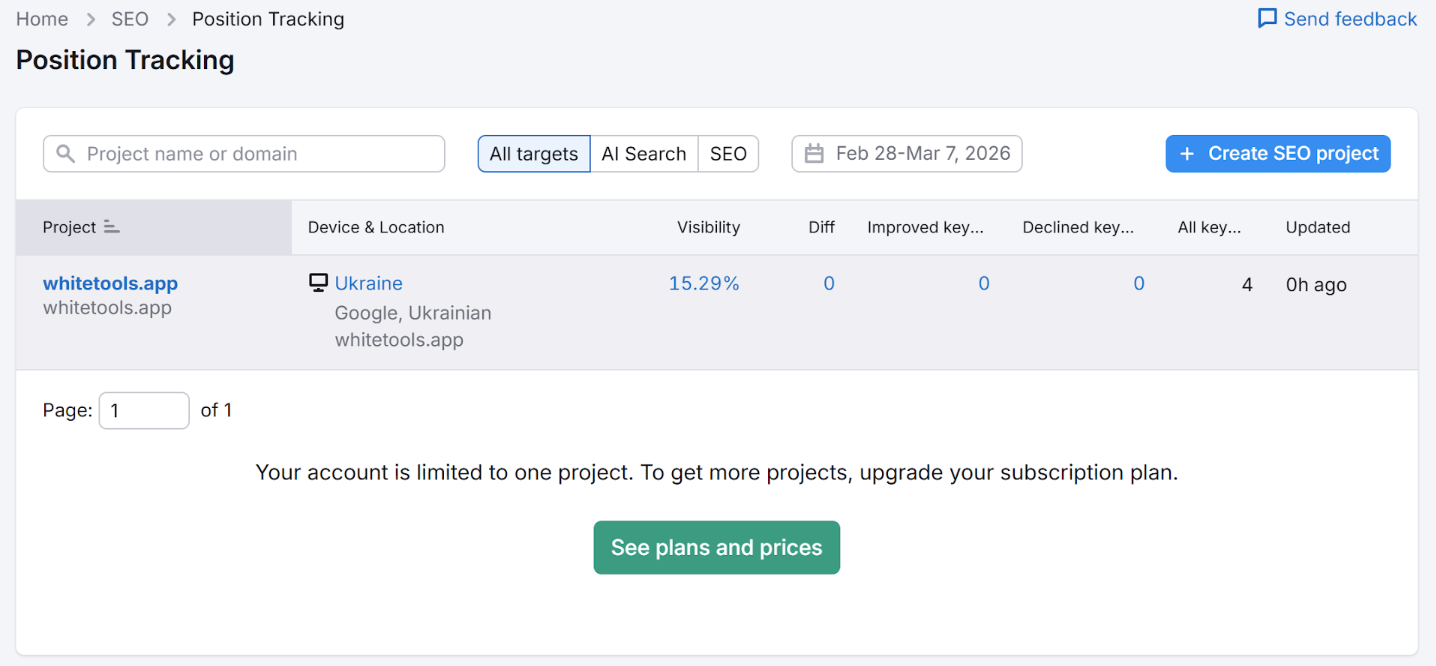Click the Send feedback speech bubble icon
The width and height of the screenshot is (1436, 666).
[x=1267, y=19]
